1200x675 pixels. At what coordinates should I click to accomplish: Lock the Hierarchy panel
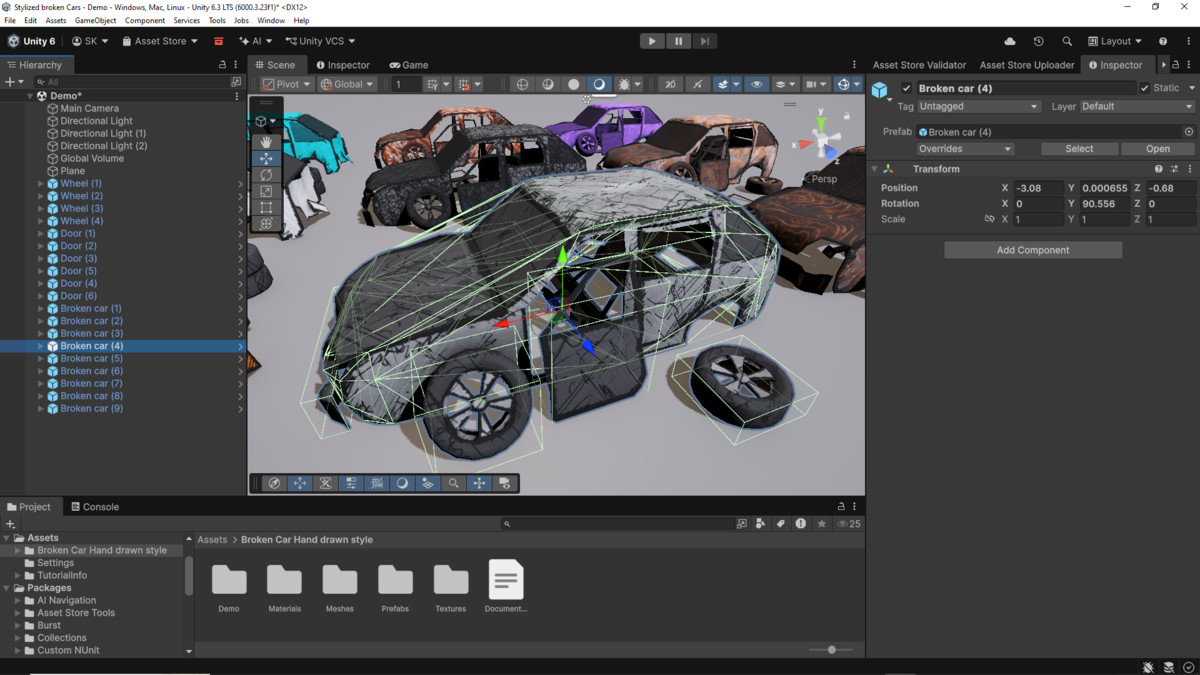[222, 65]
